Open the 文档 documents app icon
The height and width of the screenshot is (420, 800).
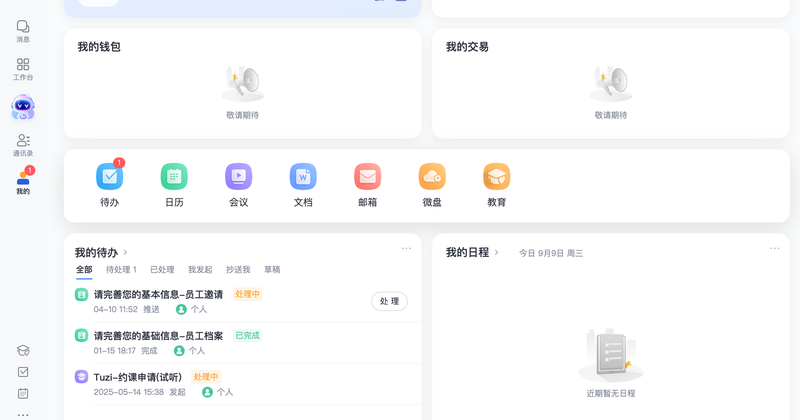tap(303, 177)
